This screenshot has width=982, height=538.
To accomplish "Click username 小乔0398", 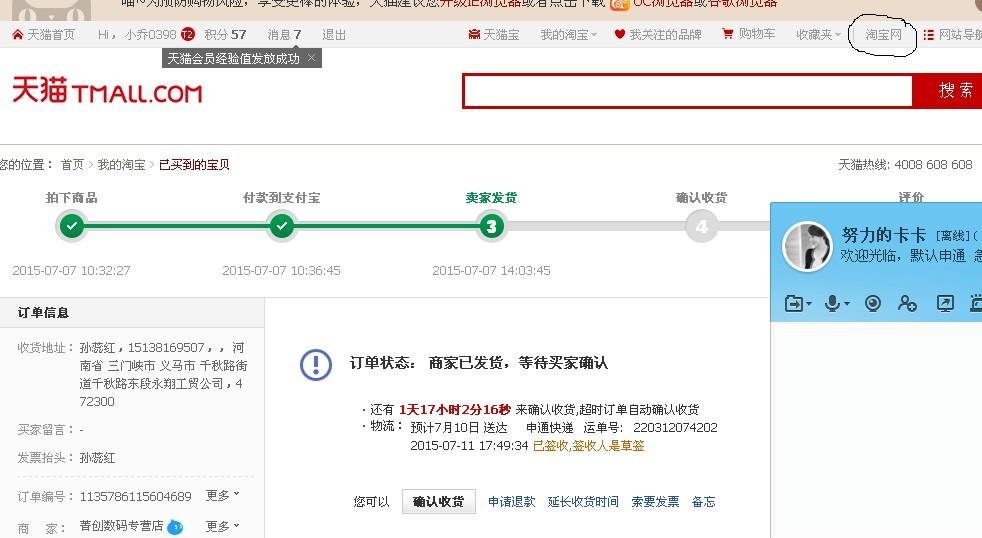I will (x=150, y=34).
